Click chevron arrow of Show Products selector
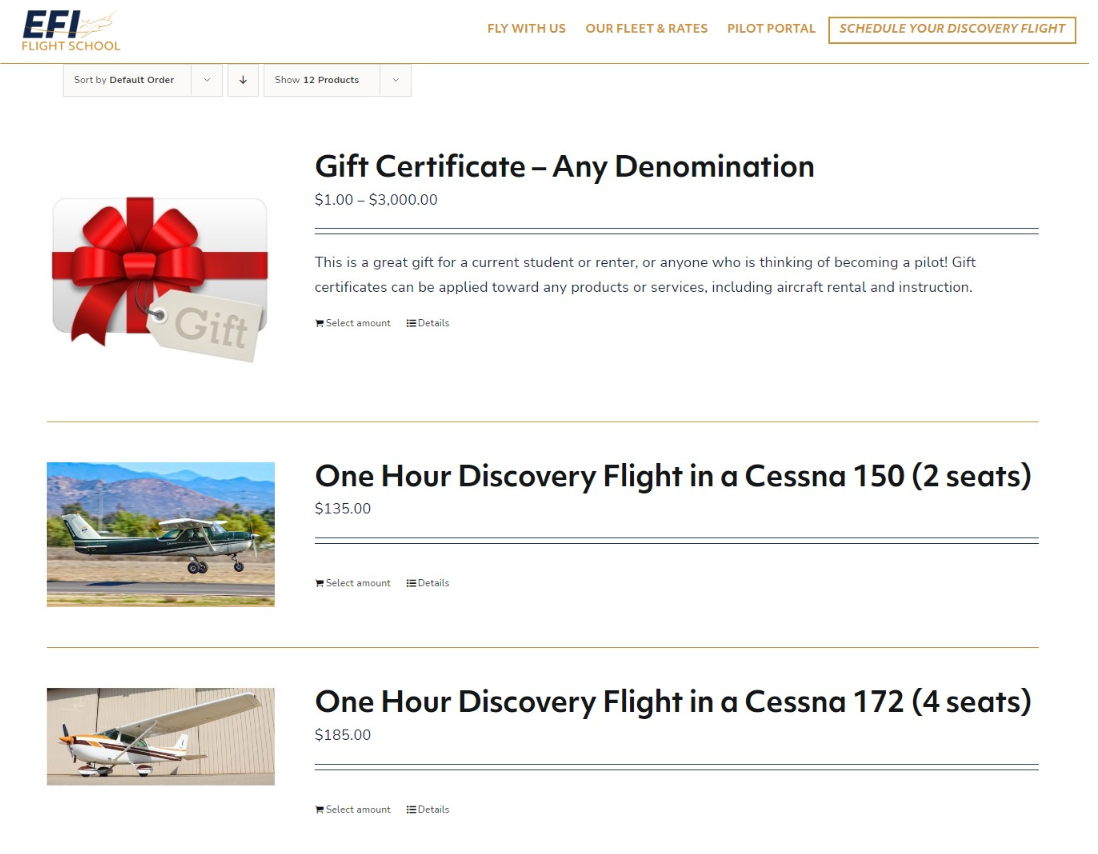The image size is (1098, 854). point(396,80)
